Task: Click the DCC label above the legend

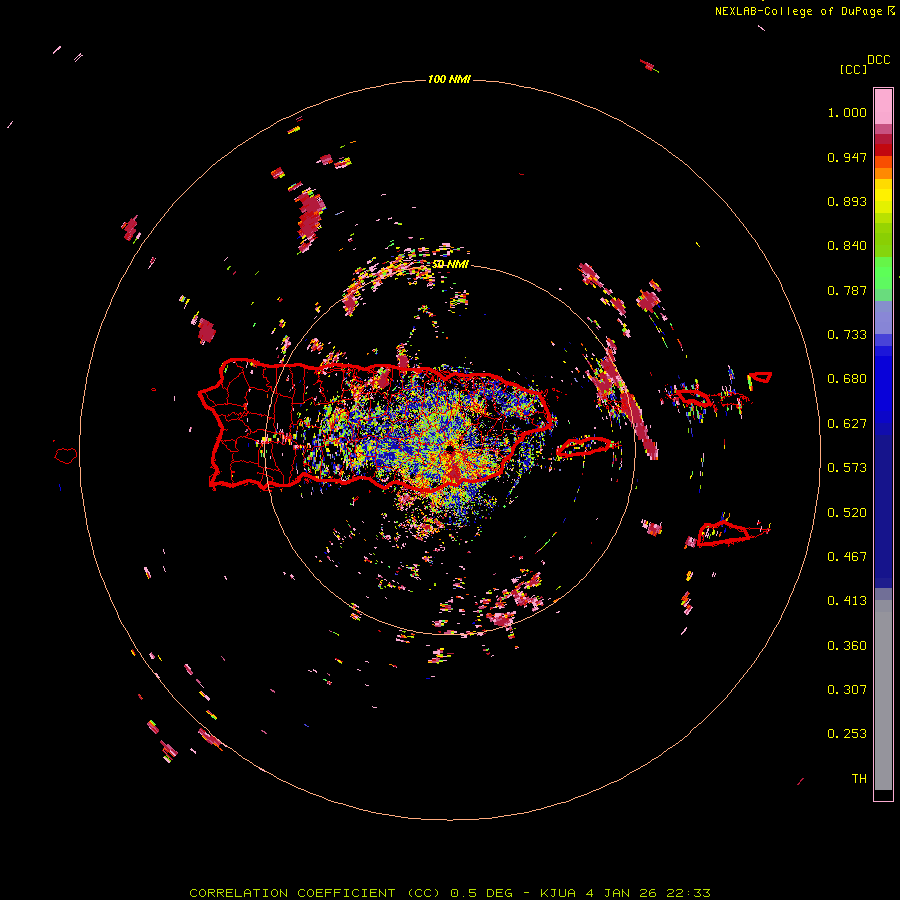Action: click(x=879, y=60)
